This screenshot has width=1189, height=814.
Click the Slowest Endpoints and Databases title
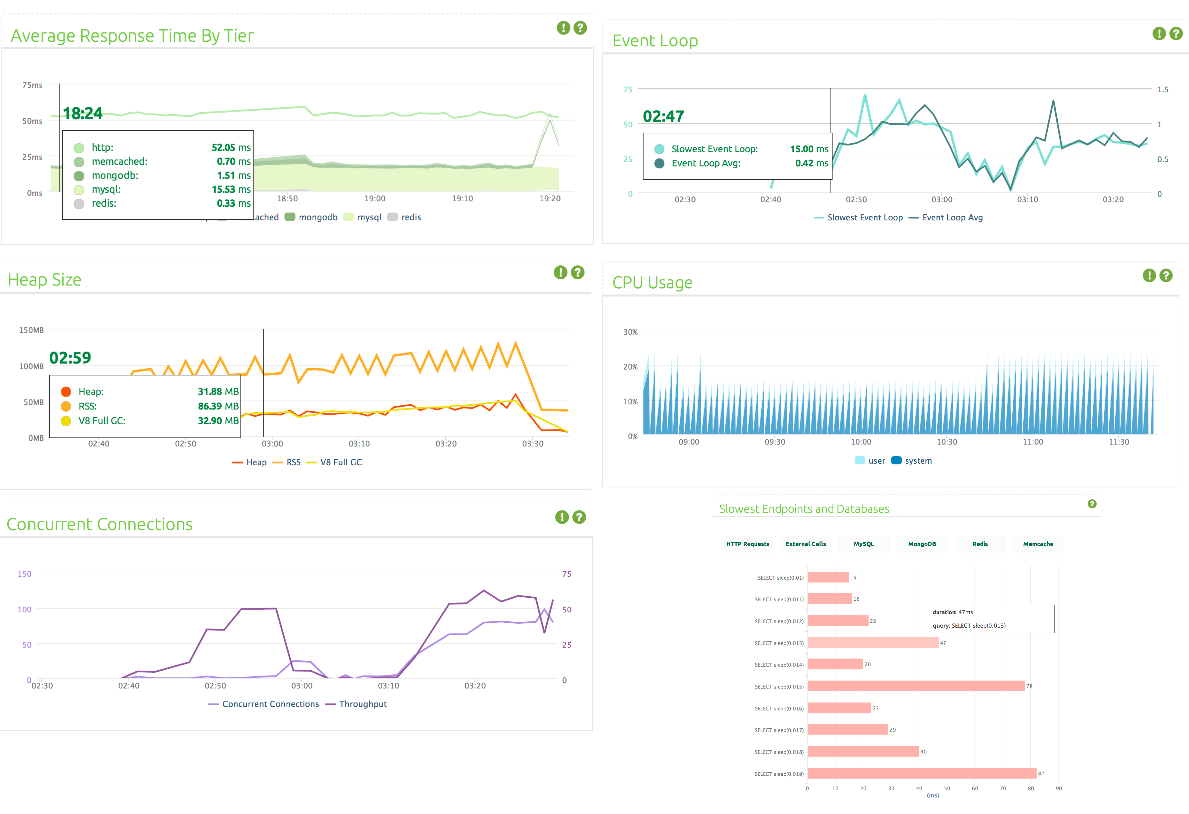pyautogui.click(x=804, y=509)
